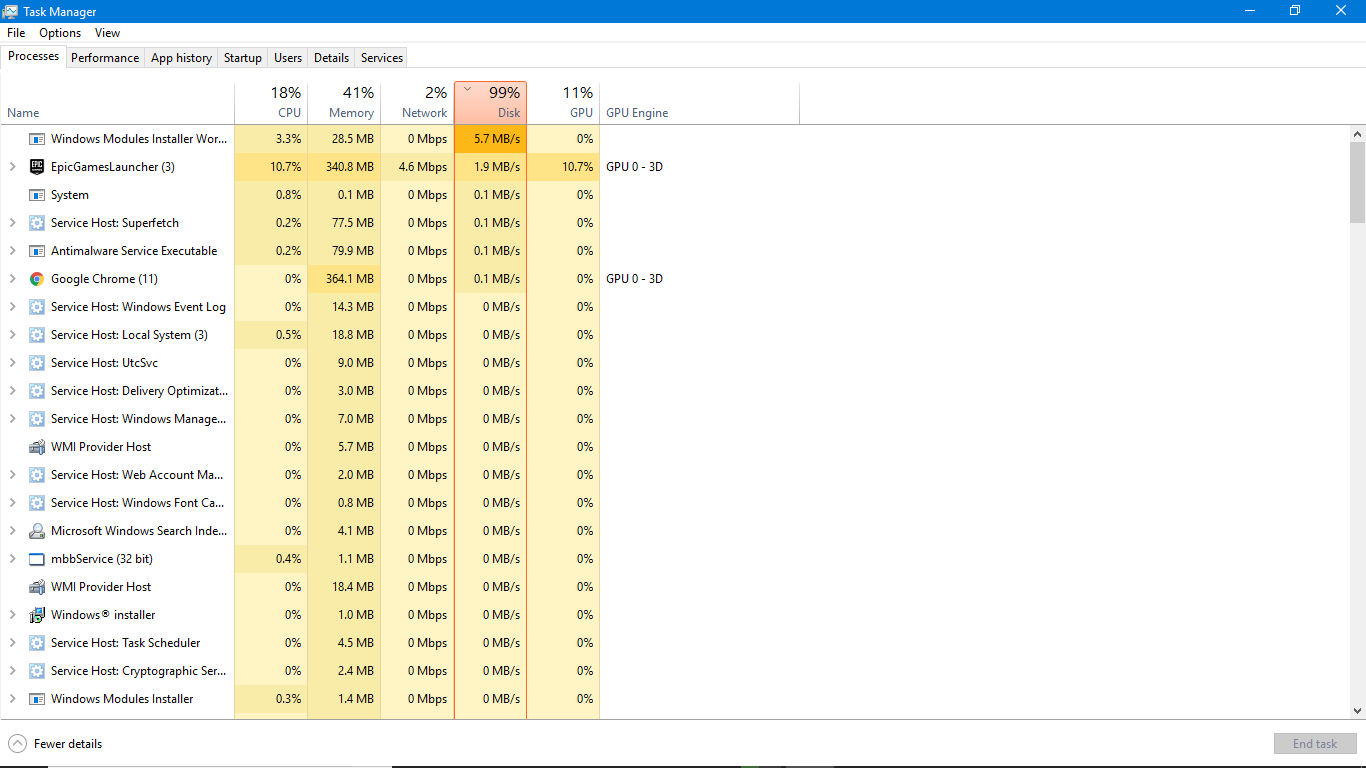Screen dimensions: 1366x768
Task: Click the System process icon
Action: point(37,195)
